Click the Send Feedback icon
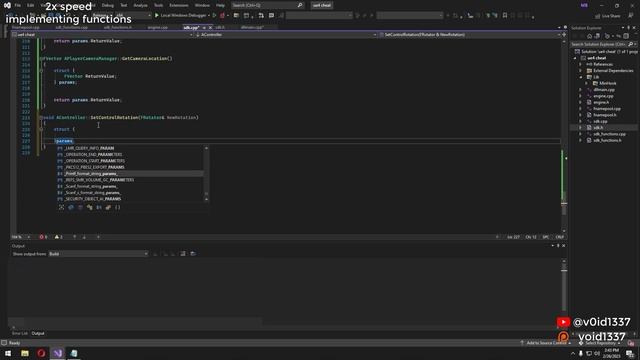The width and height of the screenshot is (640, 360). [631, 16]
